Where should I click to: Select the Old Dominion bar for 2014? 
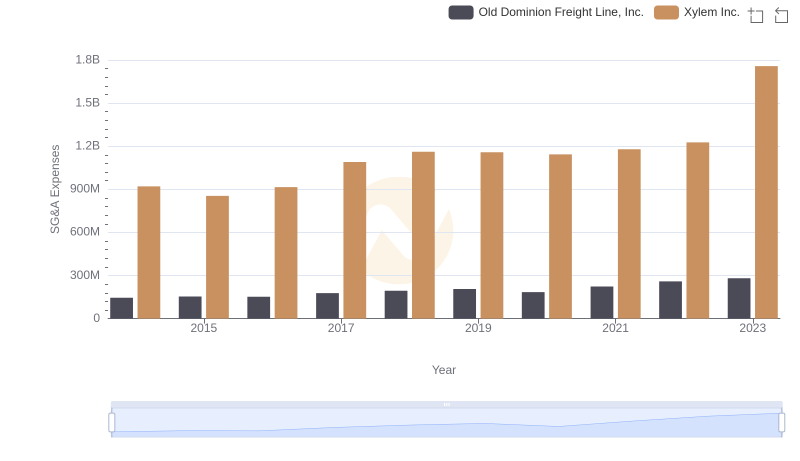point(121,308)
